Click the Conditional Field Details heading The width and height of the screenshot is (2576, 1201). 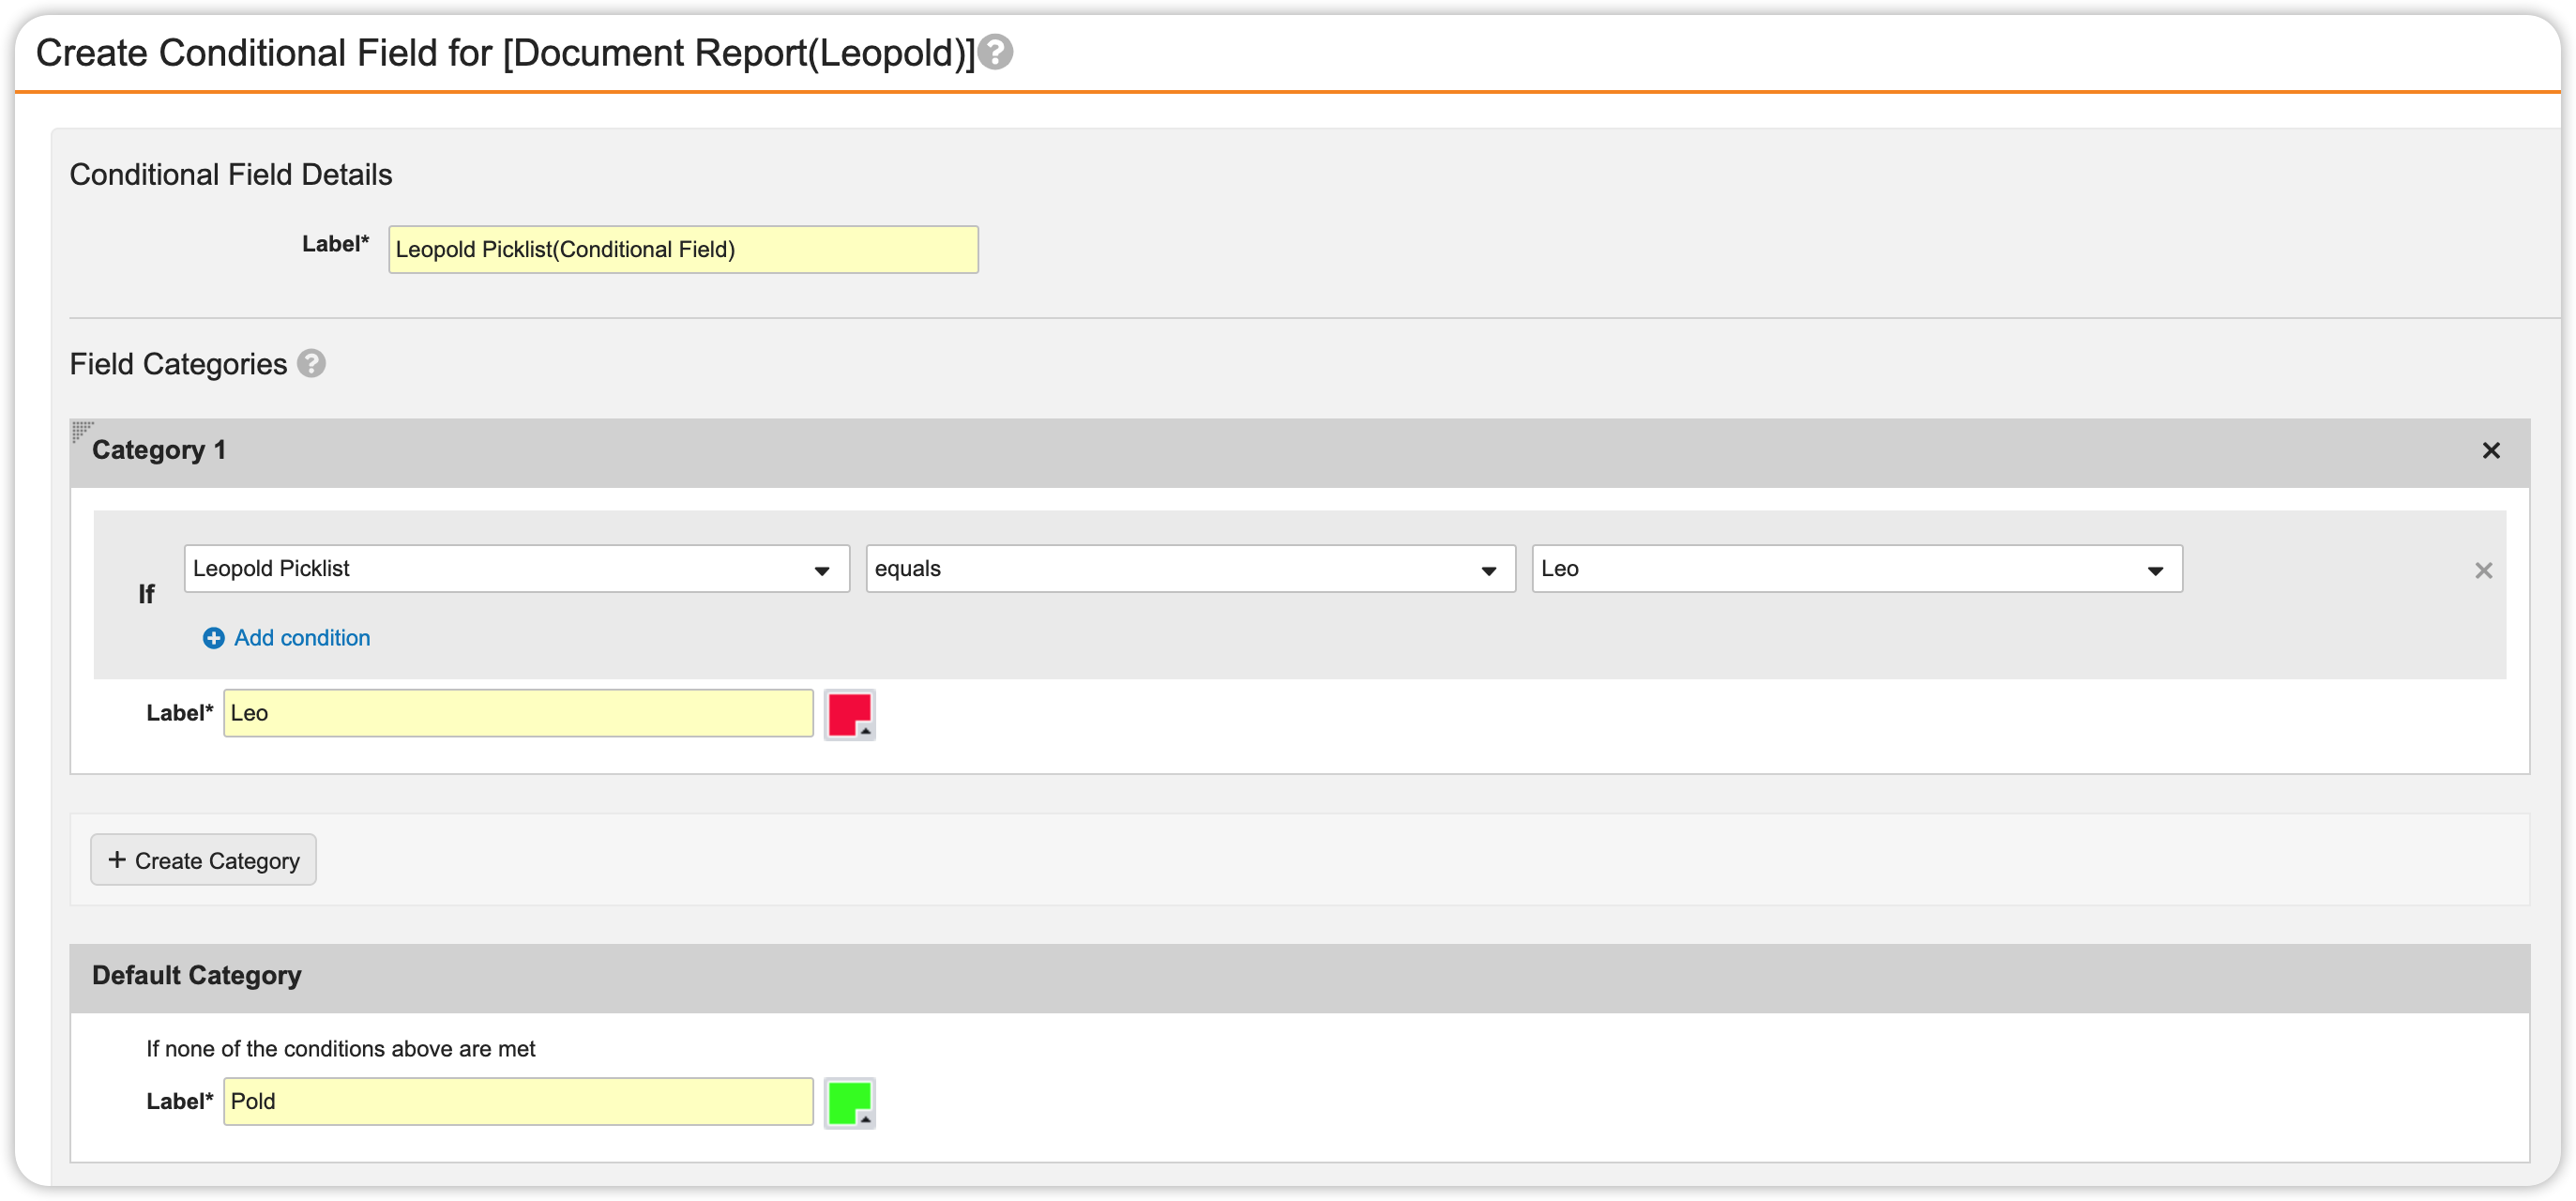tap(231, 175)
